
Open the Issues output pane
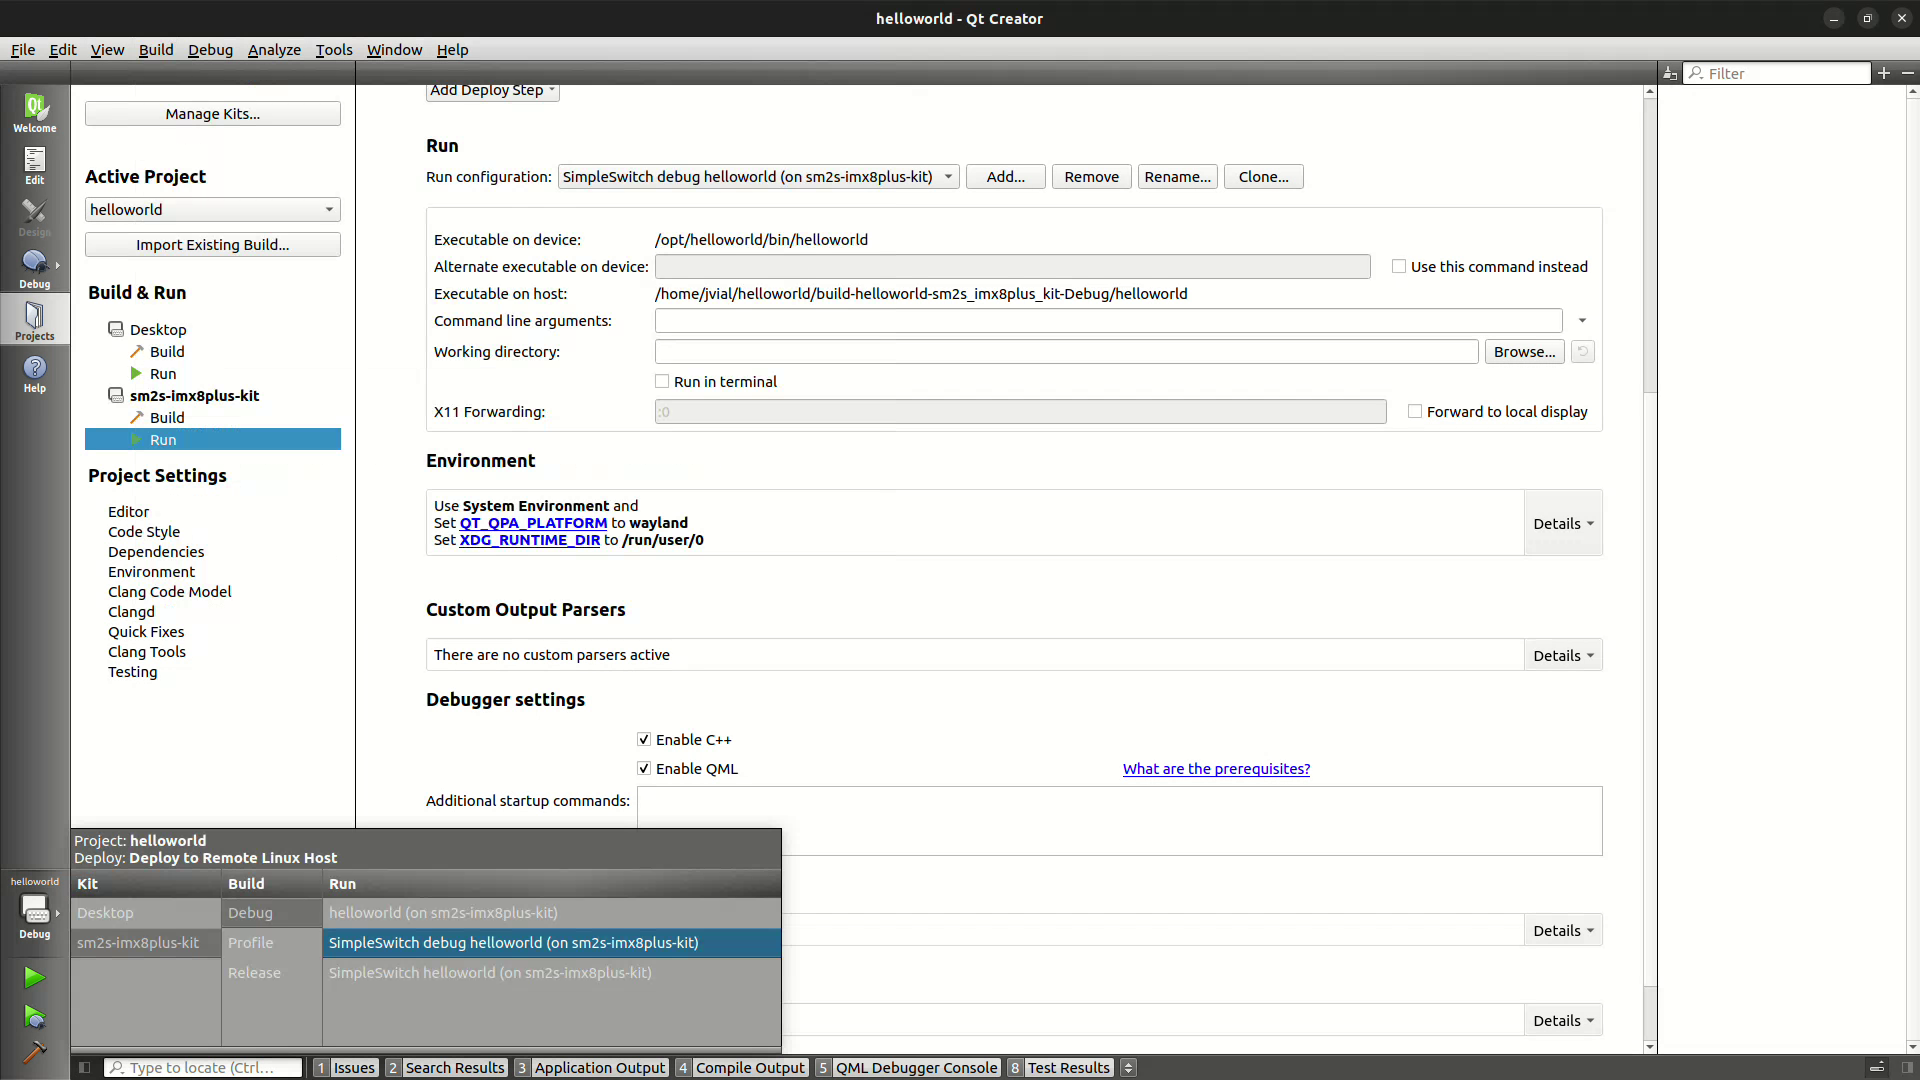coord(345,1068)
